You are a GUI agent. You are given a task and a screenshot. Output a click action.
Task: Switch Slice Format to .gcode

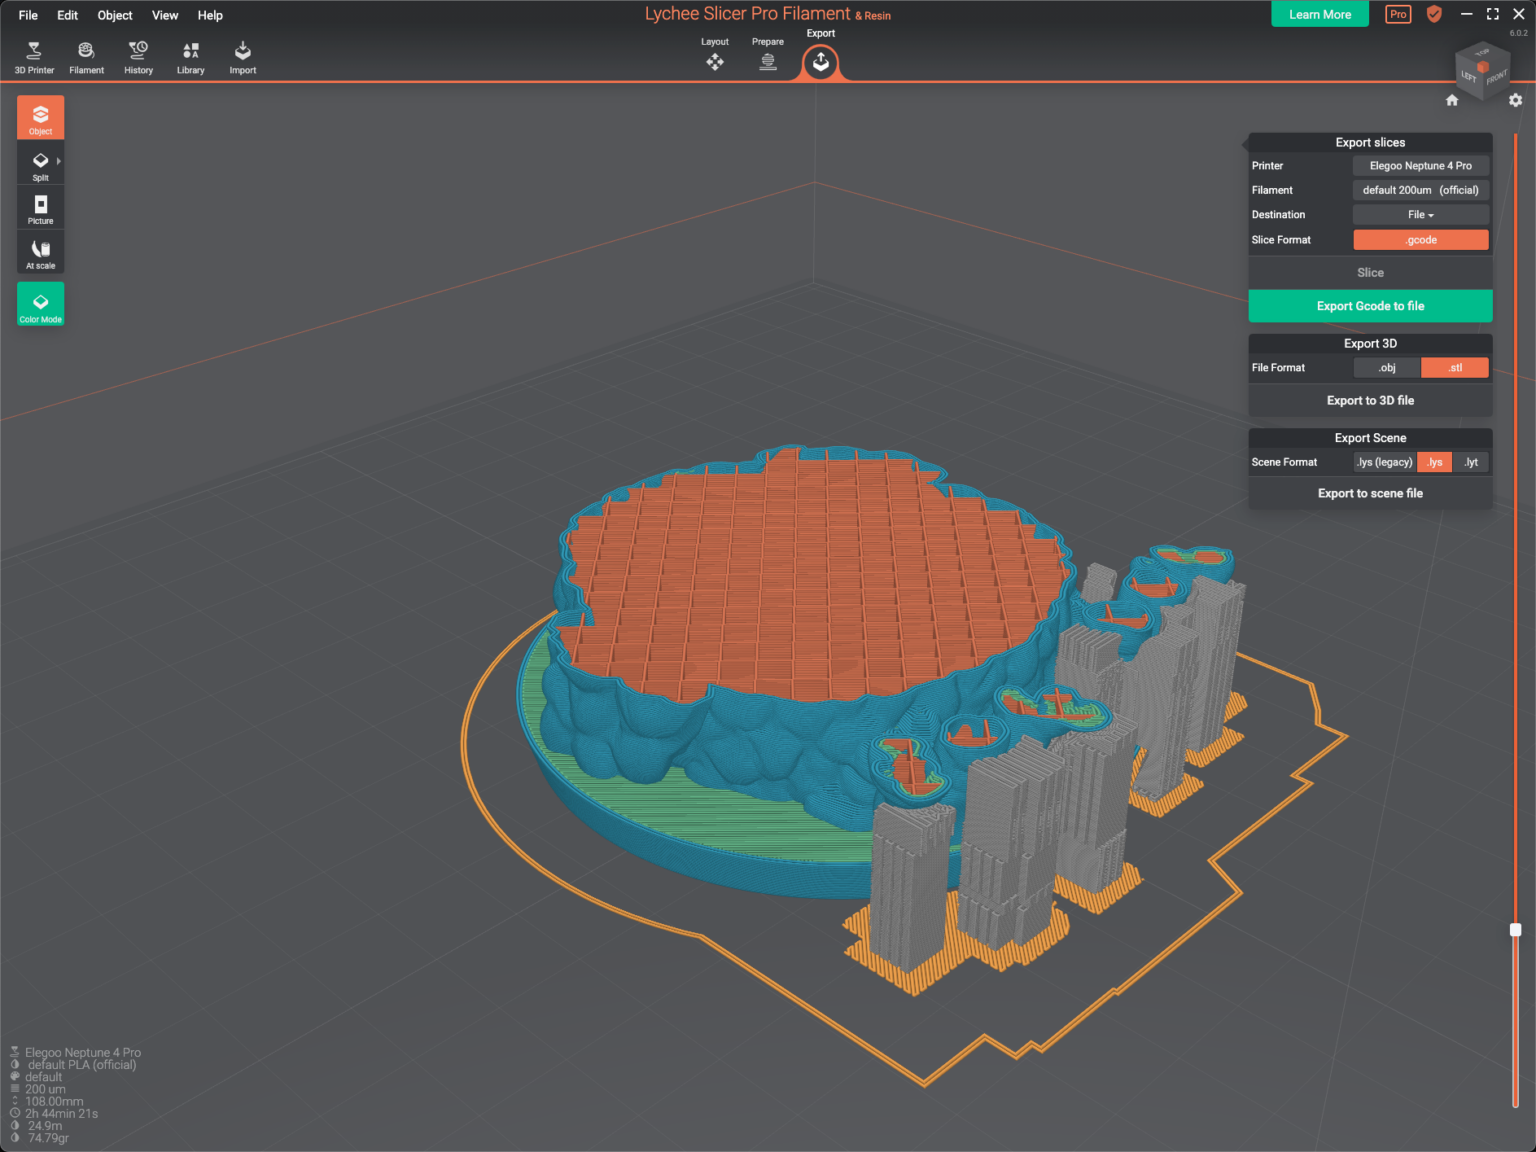pyautogui.click(x=1420, y=239)
